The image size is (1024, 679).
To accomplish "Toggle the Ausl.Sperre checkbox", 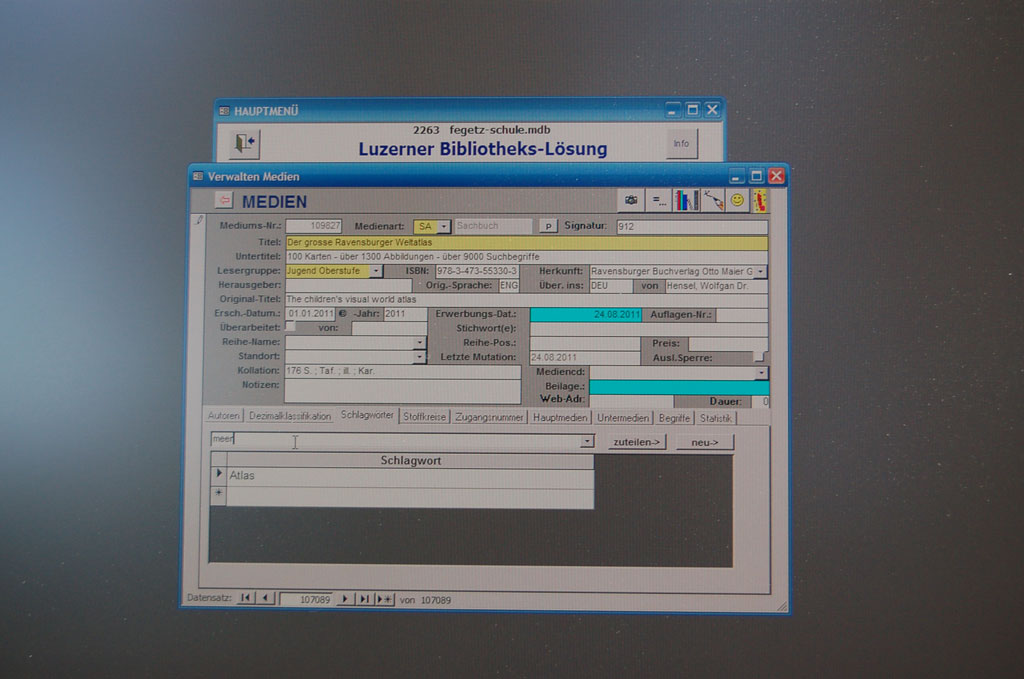I will (x=760, y=356).
